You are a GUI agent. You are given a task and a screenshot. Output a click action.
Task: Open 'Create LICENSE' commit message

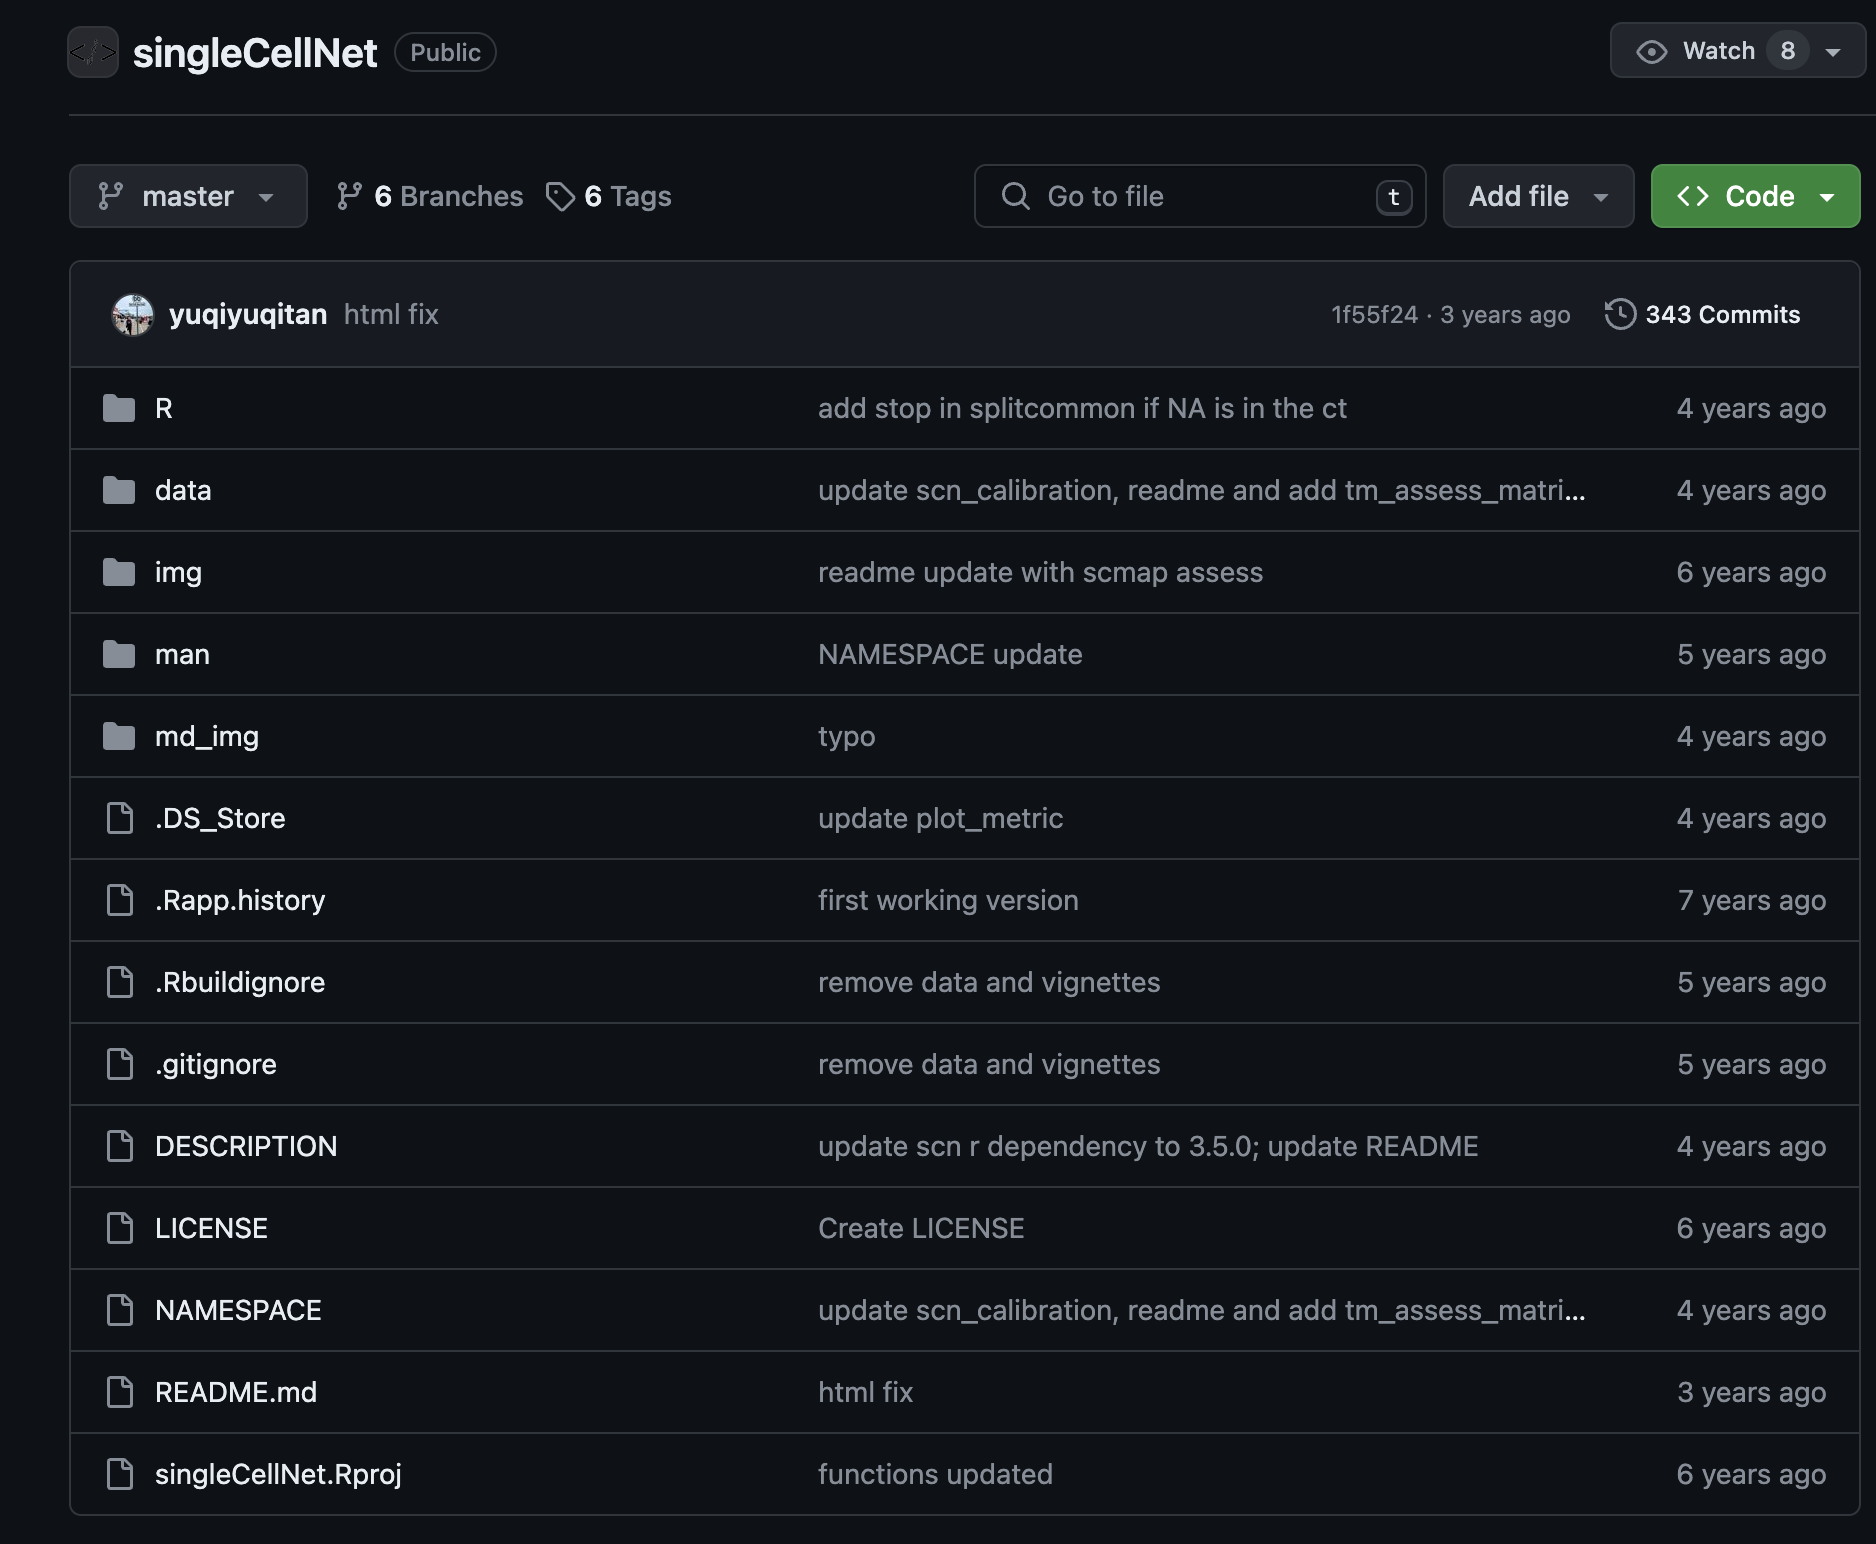pyautogui.click(x=921, y=1228)
